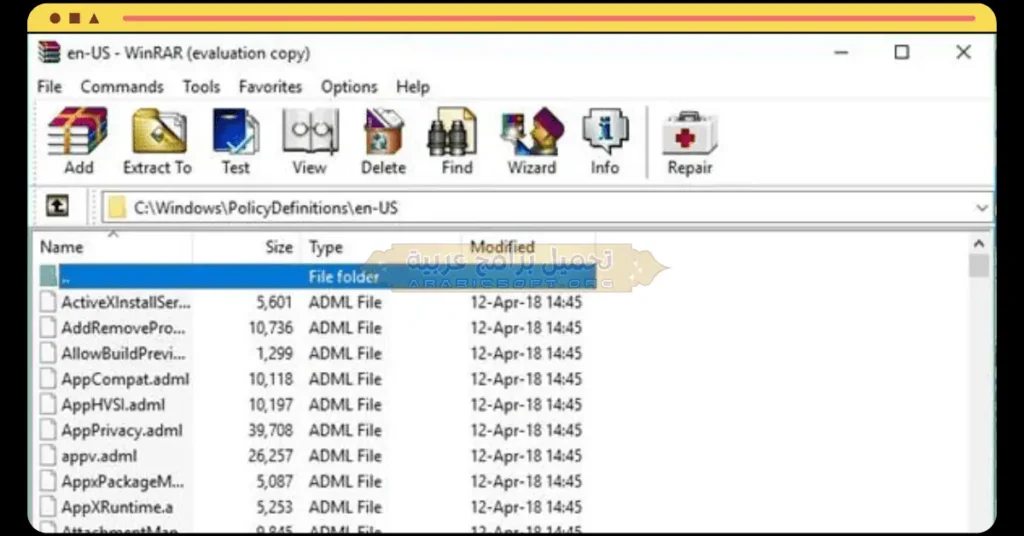Image resolution: width=1024 pixels, height=536 pixels.
Task: Click the file icon beside ActiveXInstallSer...
Action: [x=48, y=302]
